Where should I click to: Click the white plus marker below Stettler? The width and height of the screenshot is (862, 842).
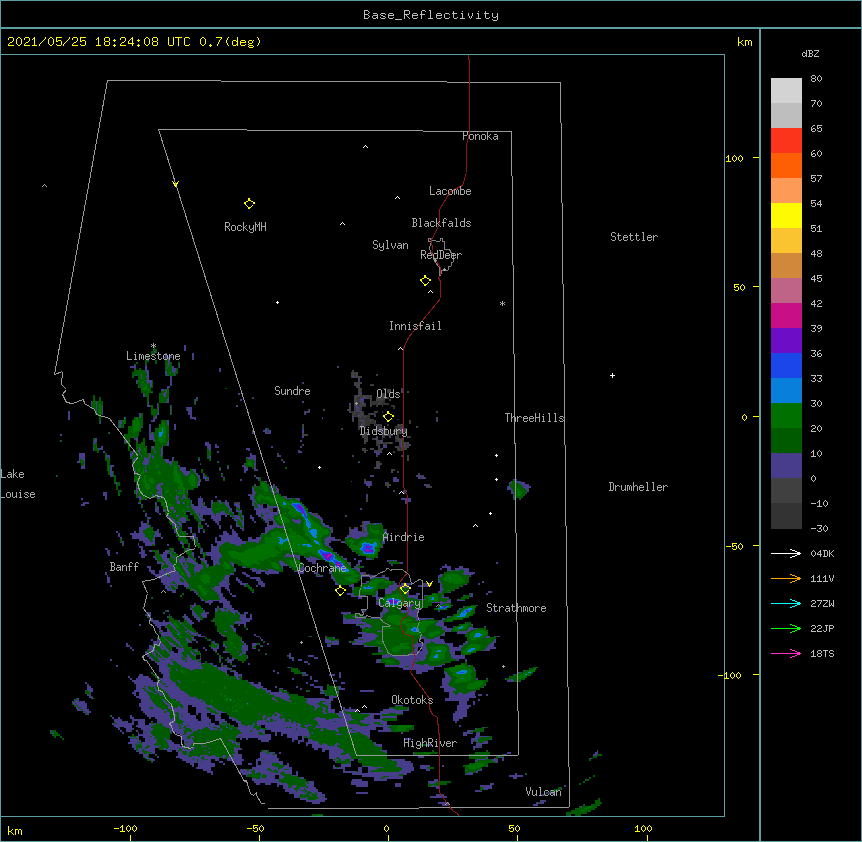(x=612, y=375)
